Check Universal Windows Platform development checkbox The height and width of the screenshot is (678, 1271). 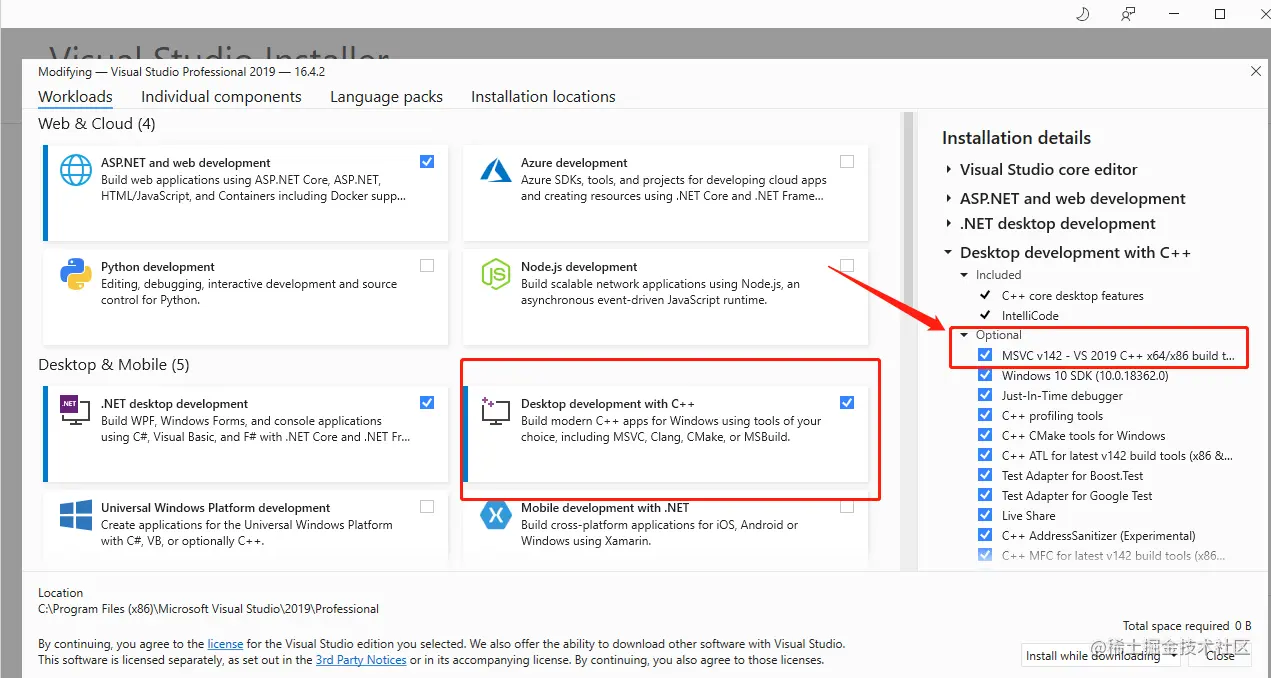click(x=427, y=507)
